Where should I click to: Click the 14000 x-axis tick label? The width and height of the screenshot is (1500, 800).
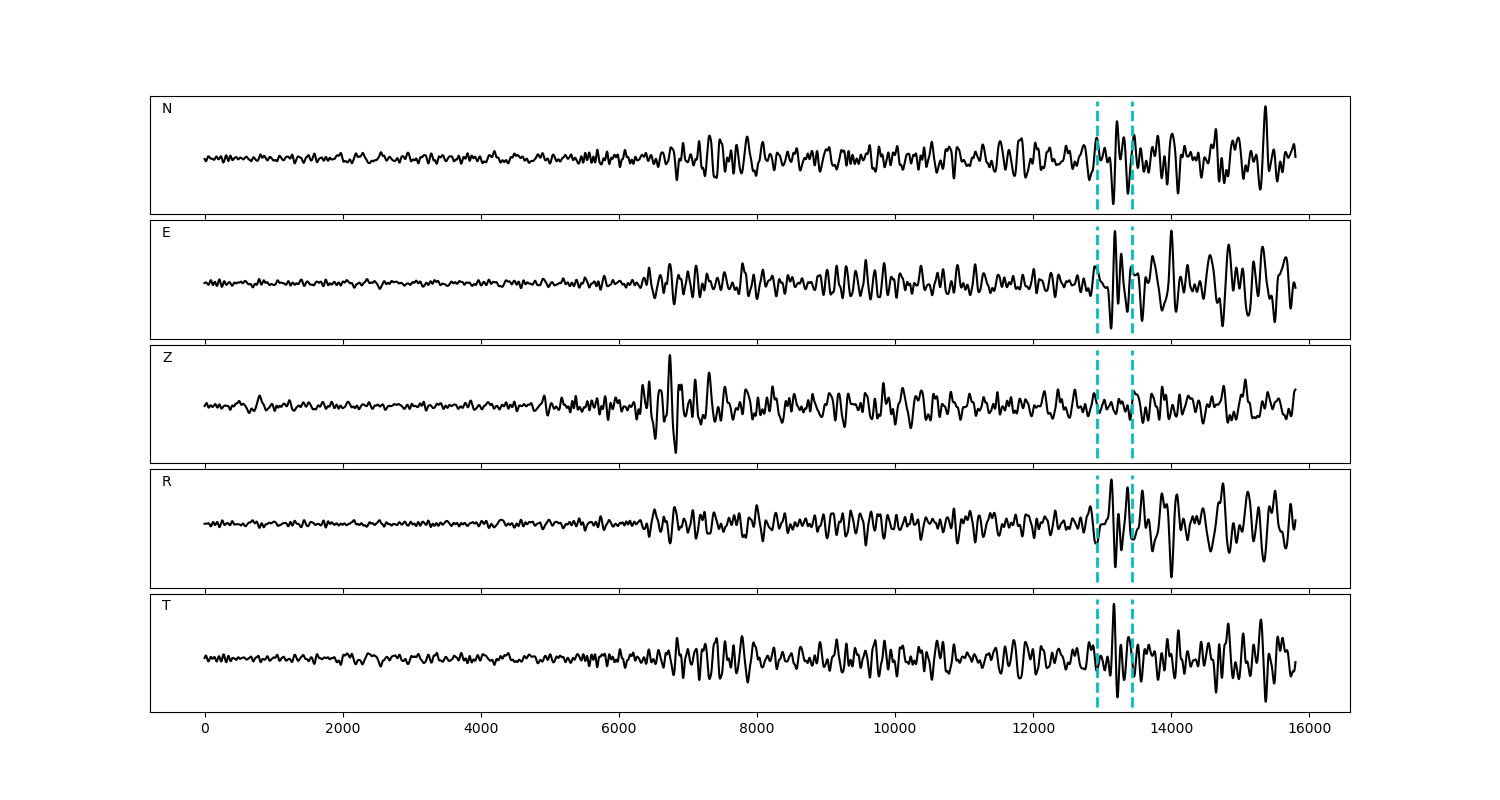(1171, 730)
